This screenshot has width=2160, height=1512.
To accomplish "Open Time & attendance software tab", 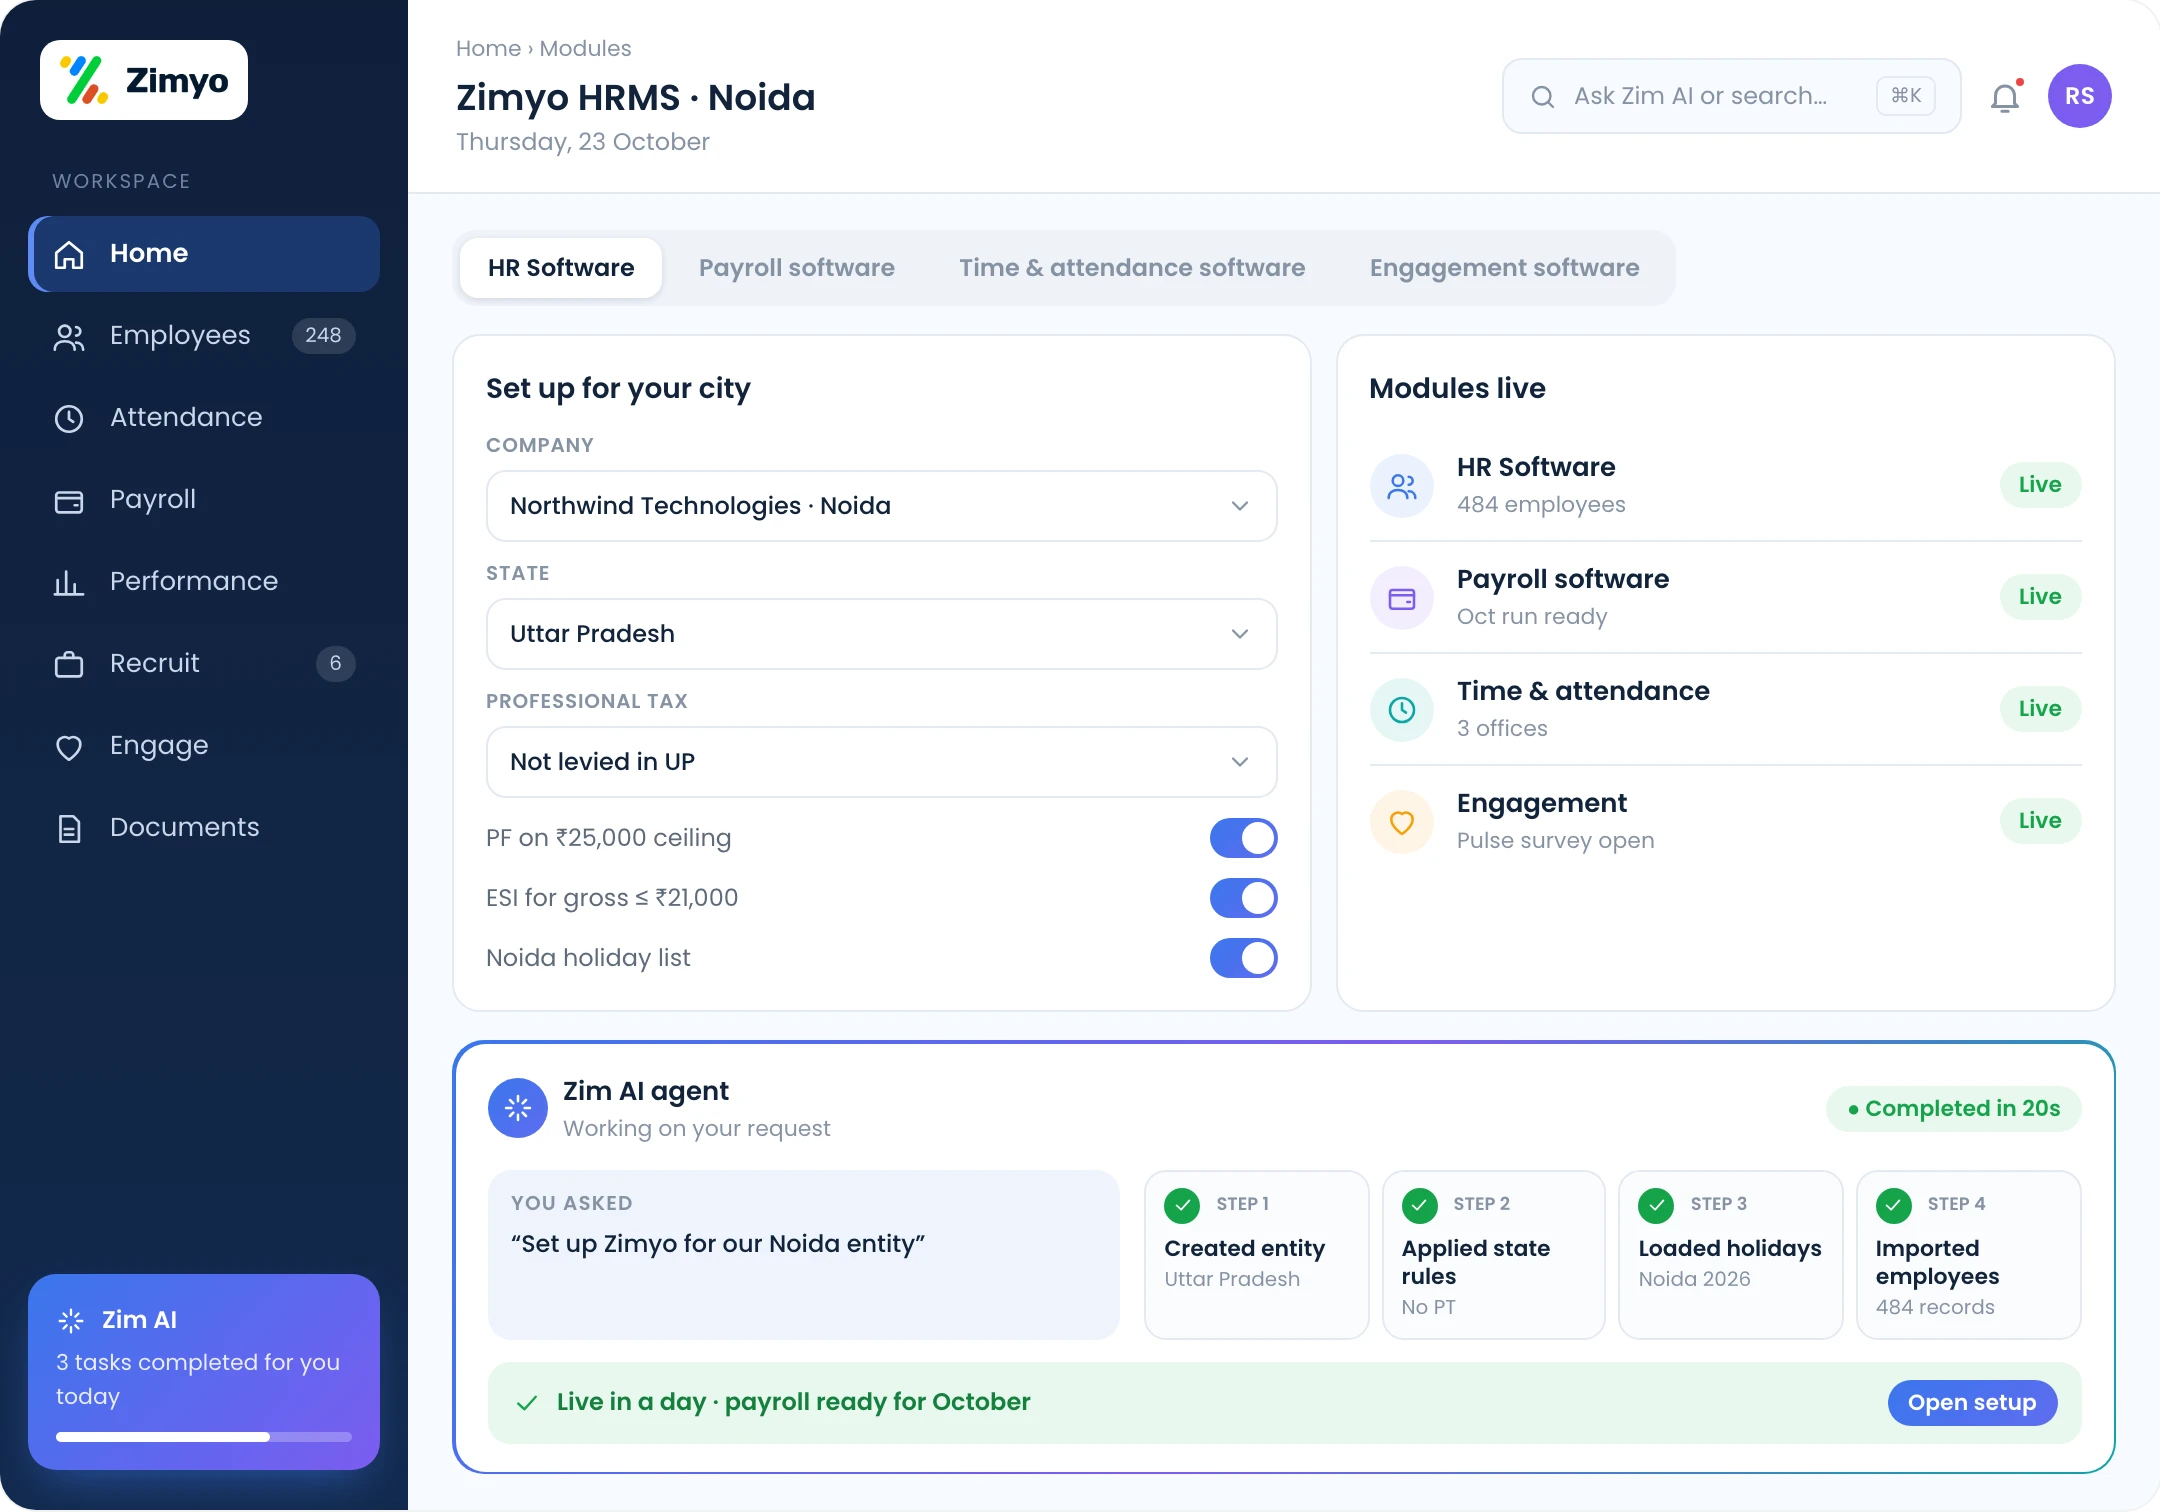I will click(x=1132, y=268).
